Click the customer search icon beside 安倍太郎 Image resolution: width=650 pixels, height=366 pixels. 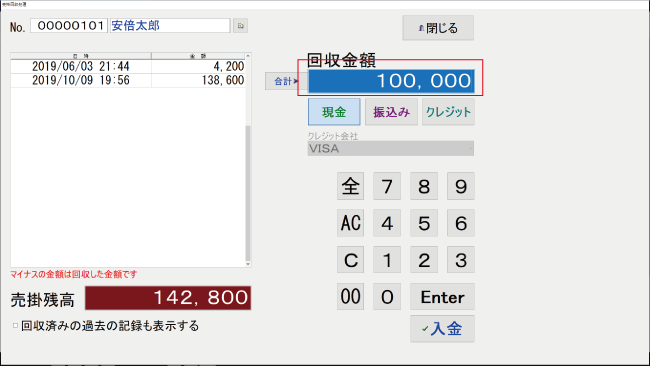coord(240,26)
